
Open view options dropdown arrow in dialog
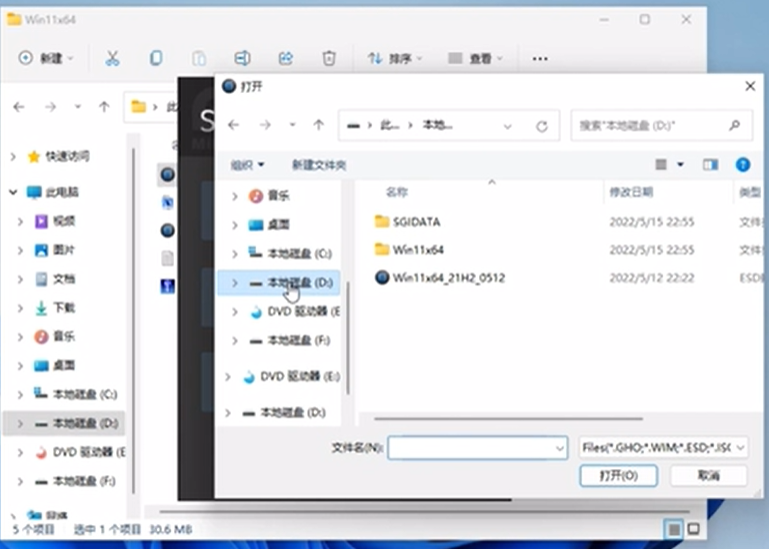(x=681, y=164)
